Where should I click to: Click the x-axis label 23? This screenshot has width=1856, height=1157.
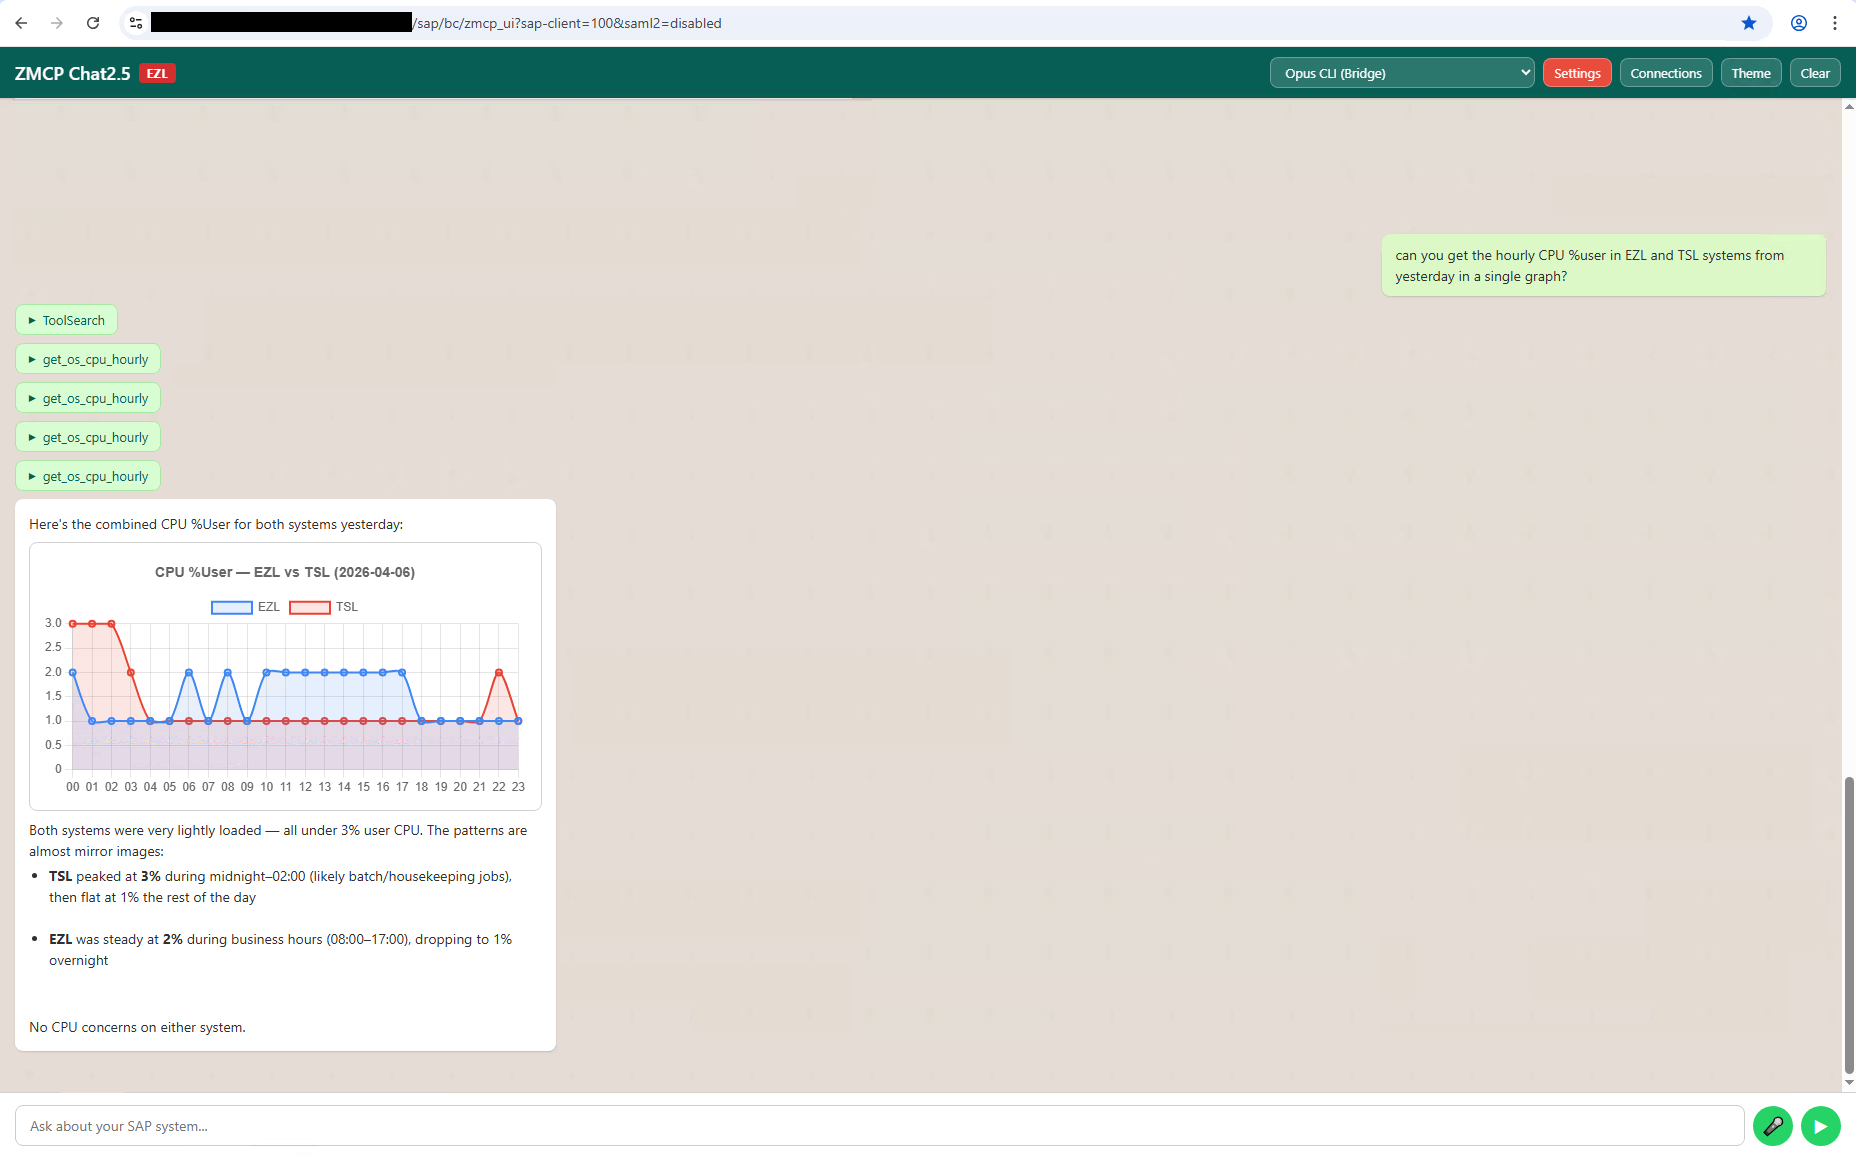coord(518,787)
